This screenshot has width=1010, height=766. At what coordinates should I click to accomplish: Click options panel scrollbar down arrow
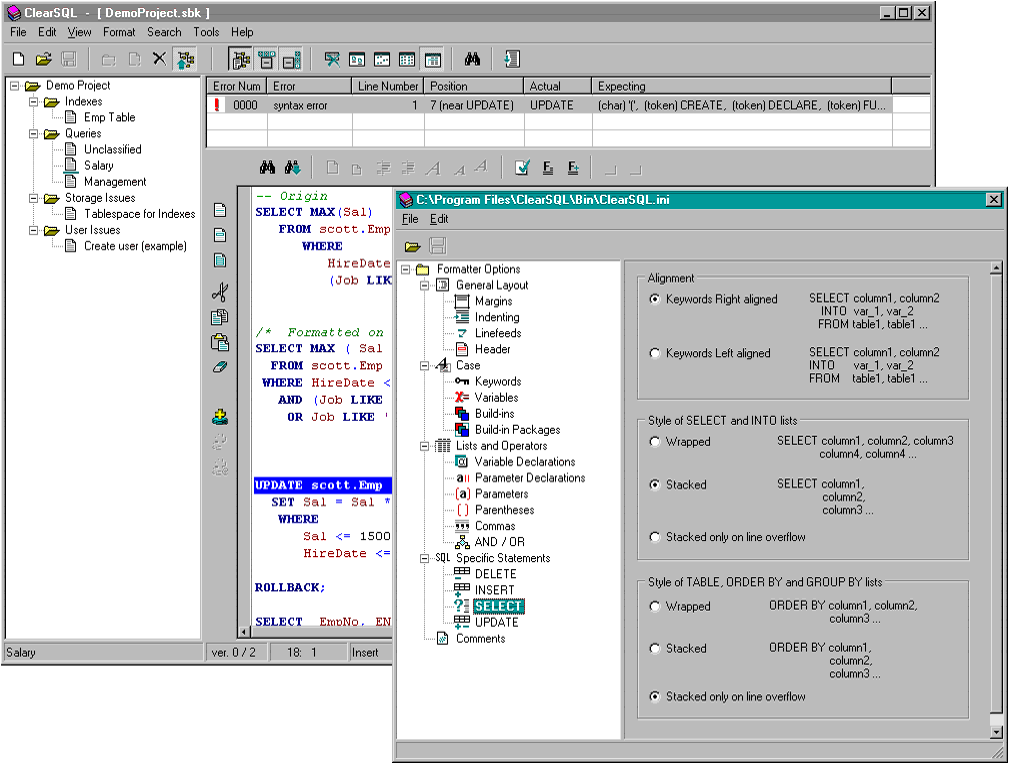pos(996,732)
